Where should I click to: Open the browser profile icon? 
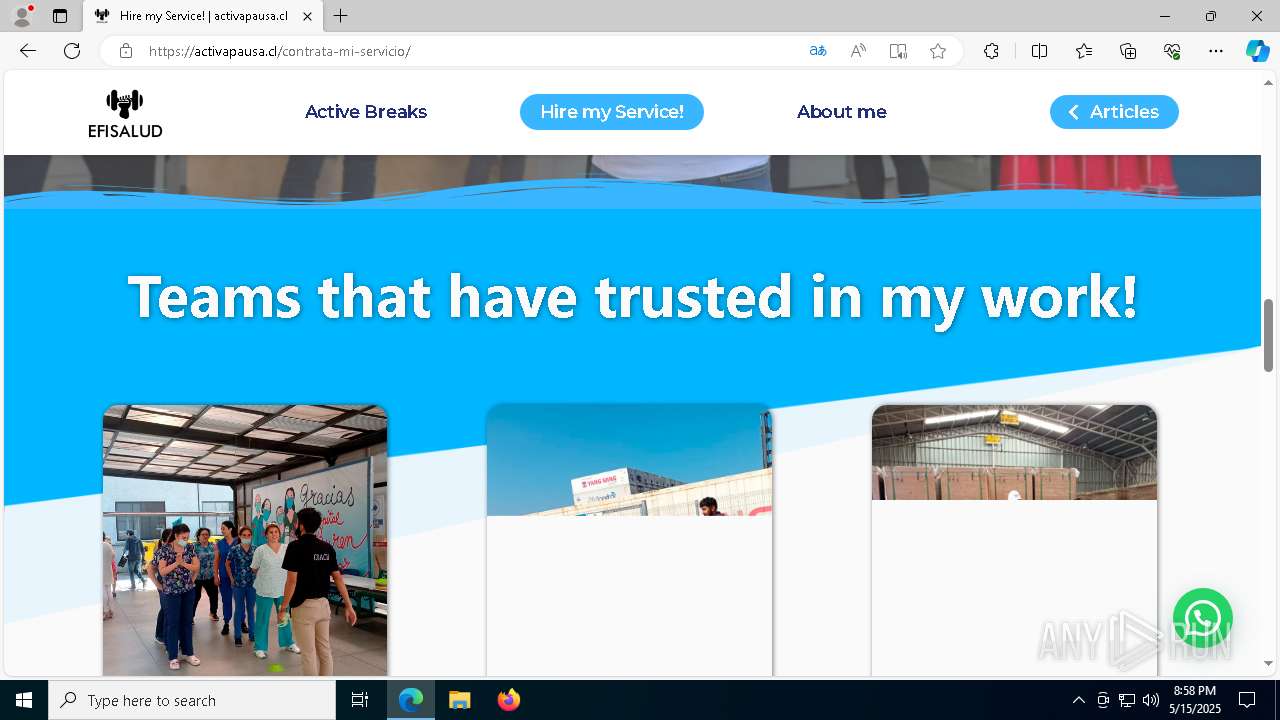pos(22,16)
